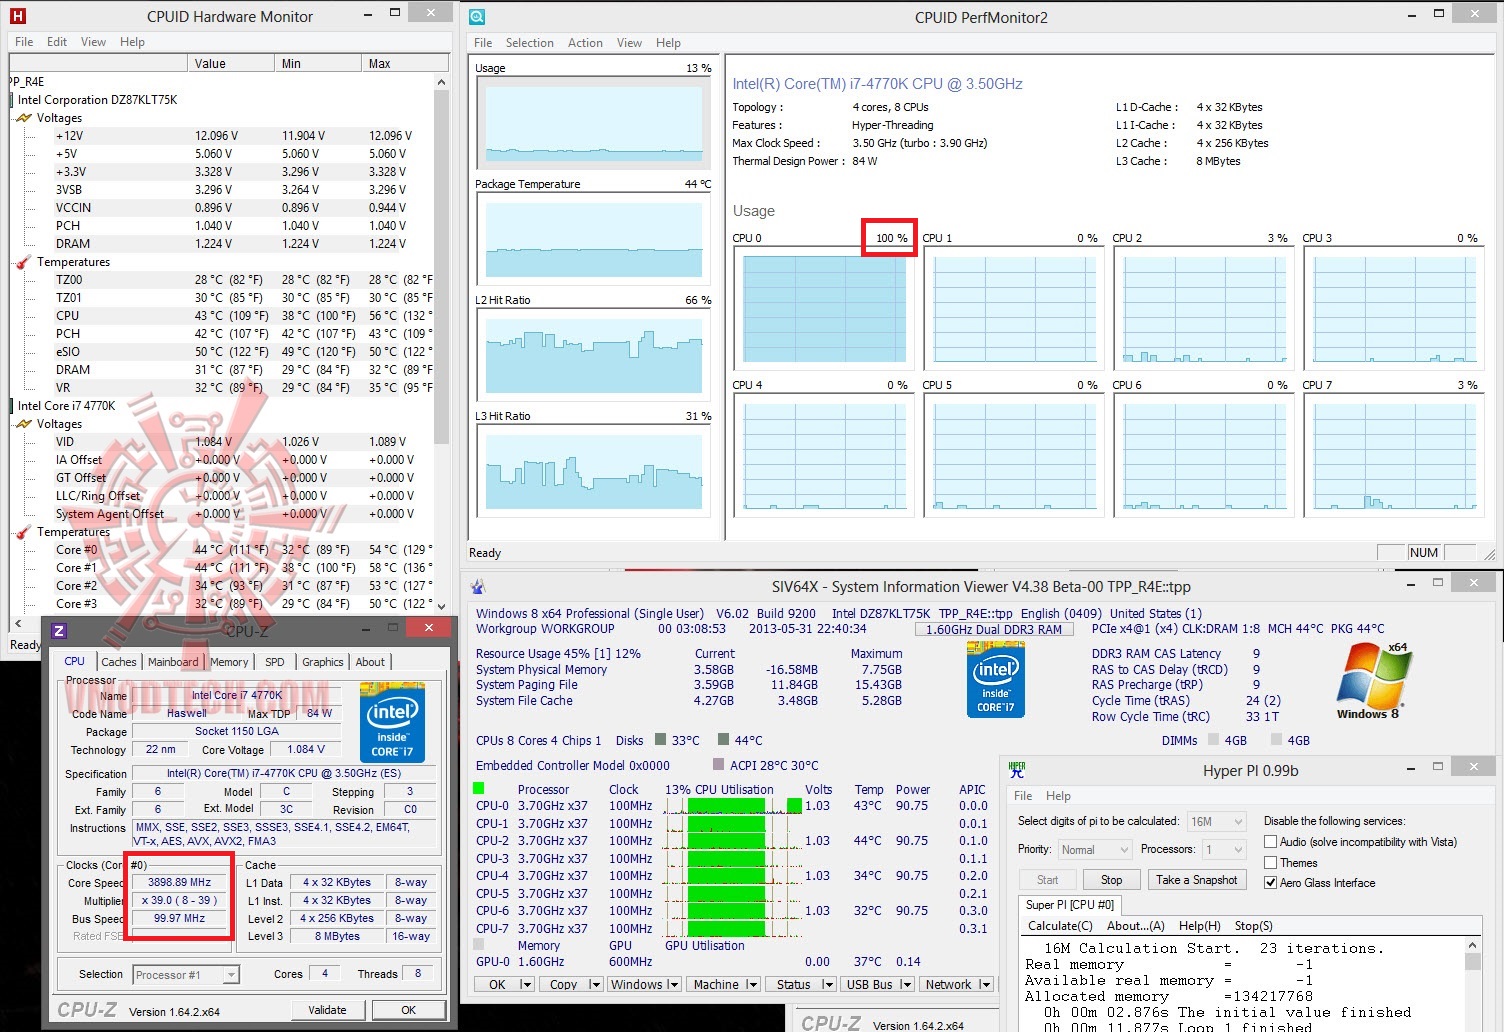Uncheck Aero Glass Interface in Hyper PI
This screenshot has width=1504, height=1032.
[1270, 883]
